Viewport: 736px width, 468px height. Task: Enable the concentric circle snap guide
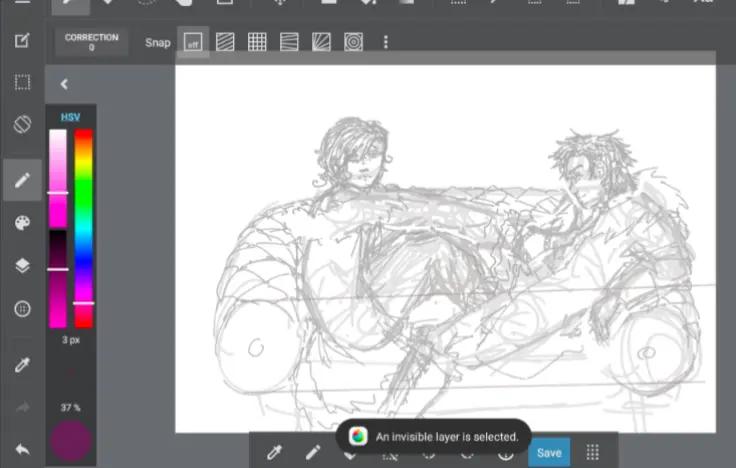point(353,42)
